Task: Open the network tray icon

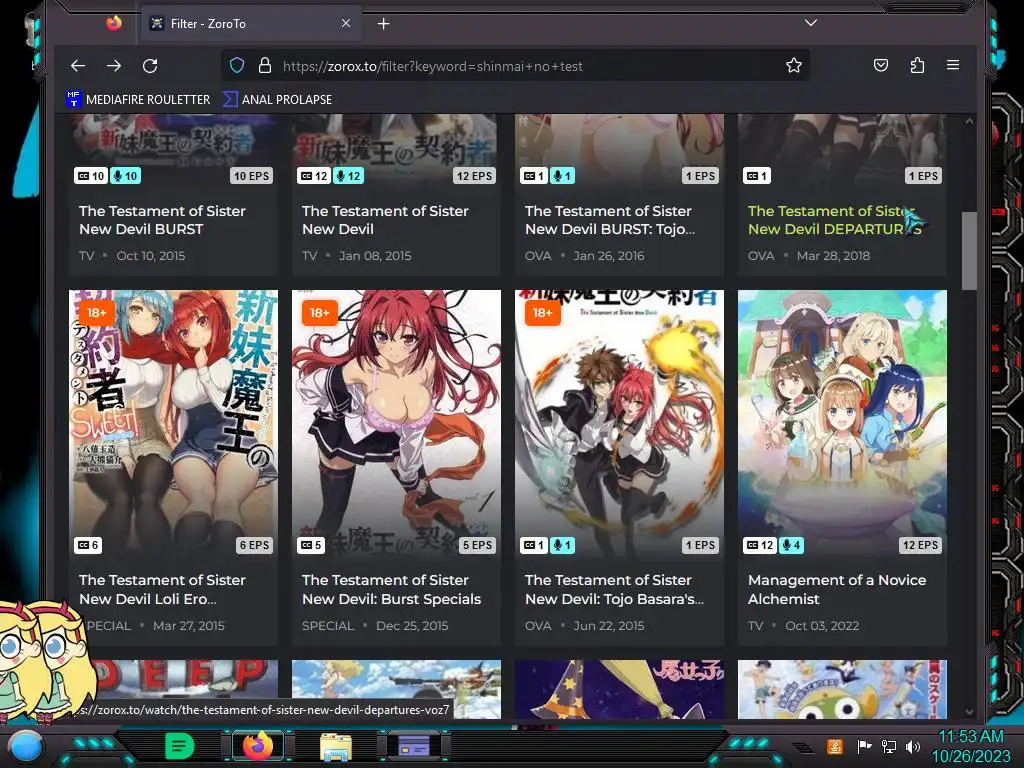Action: click(x=889, y=746)
